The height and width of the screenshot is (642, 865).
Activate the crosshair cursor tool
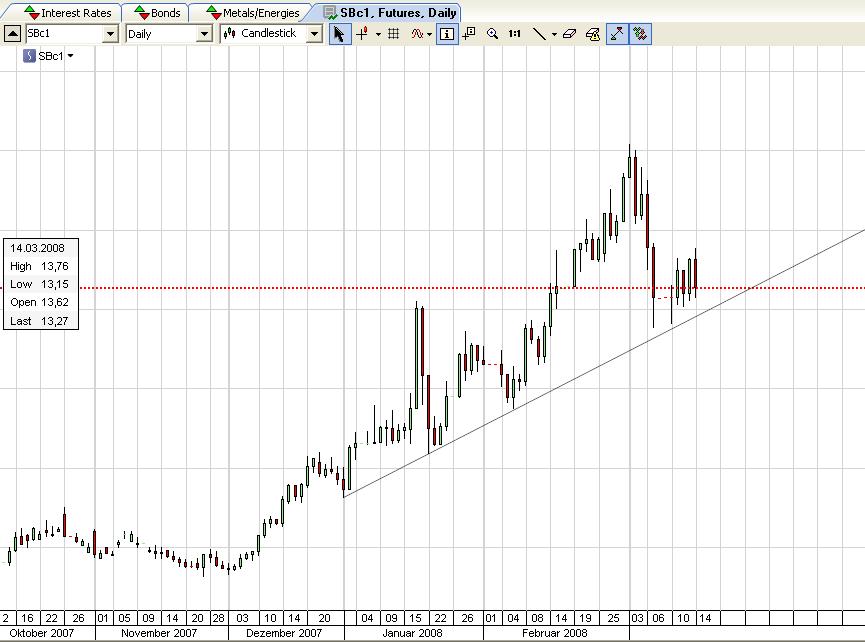pos(362,34)
